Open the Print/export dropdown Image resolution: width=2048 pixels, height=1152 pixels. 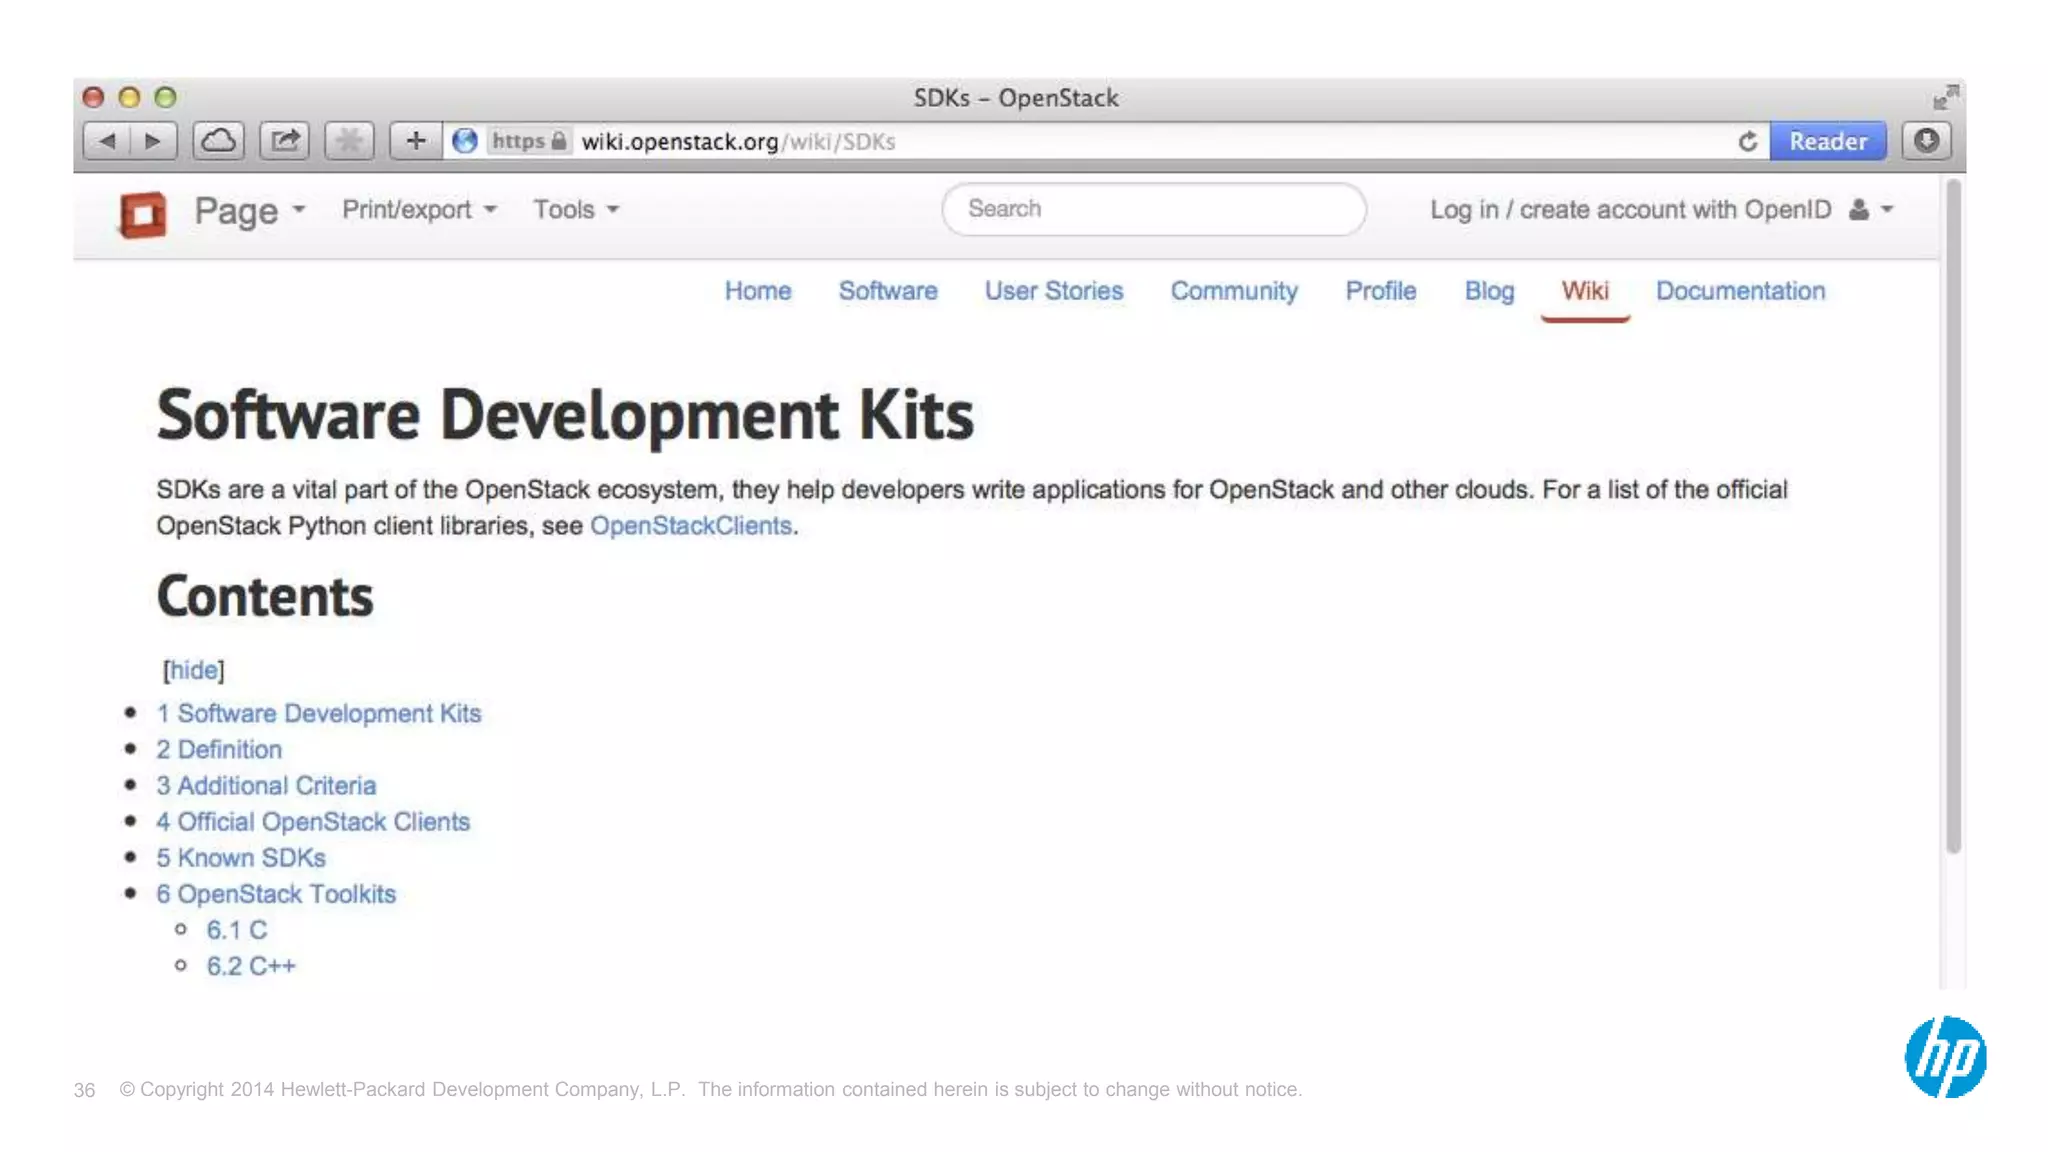click(x=418, y=210)
